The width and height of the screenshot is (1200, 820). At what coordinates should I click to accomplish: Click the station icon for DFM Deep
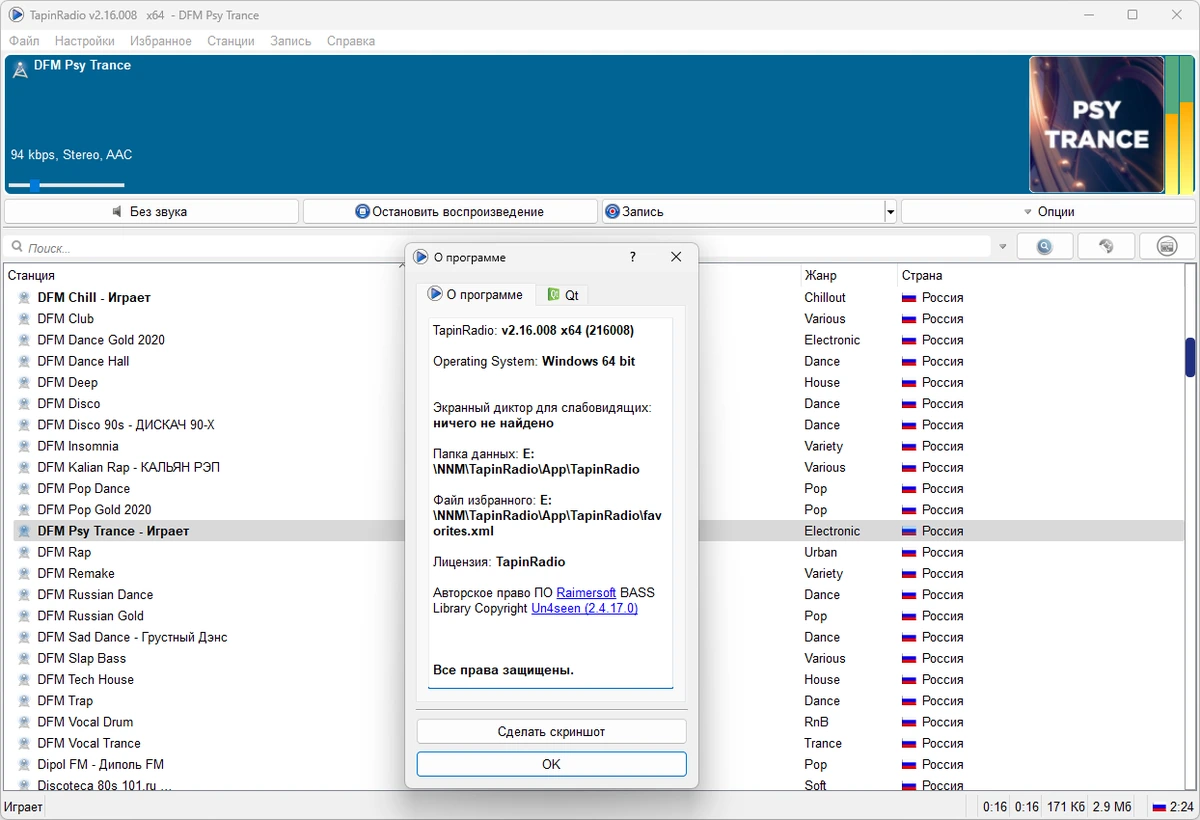click(25, 383)
